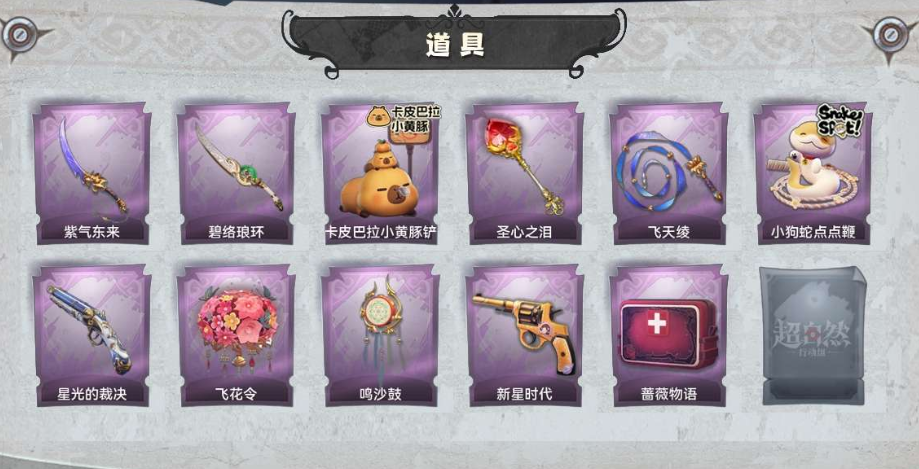Select the 碧络琅环 jade blade item
Screen dimensions: 919x469
(x=236, y=173)
